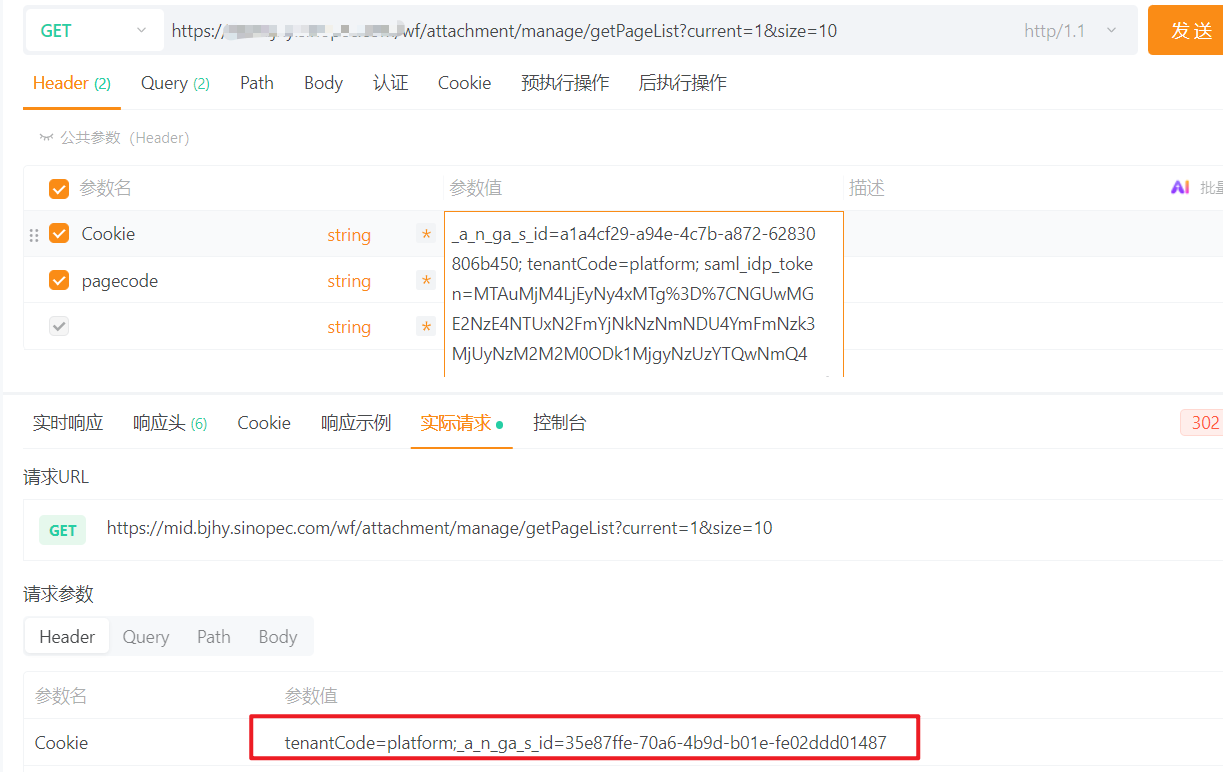Click the 302 status code badge

(x=1203, y=423)
